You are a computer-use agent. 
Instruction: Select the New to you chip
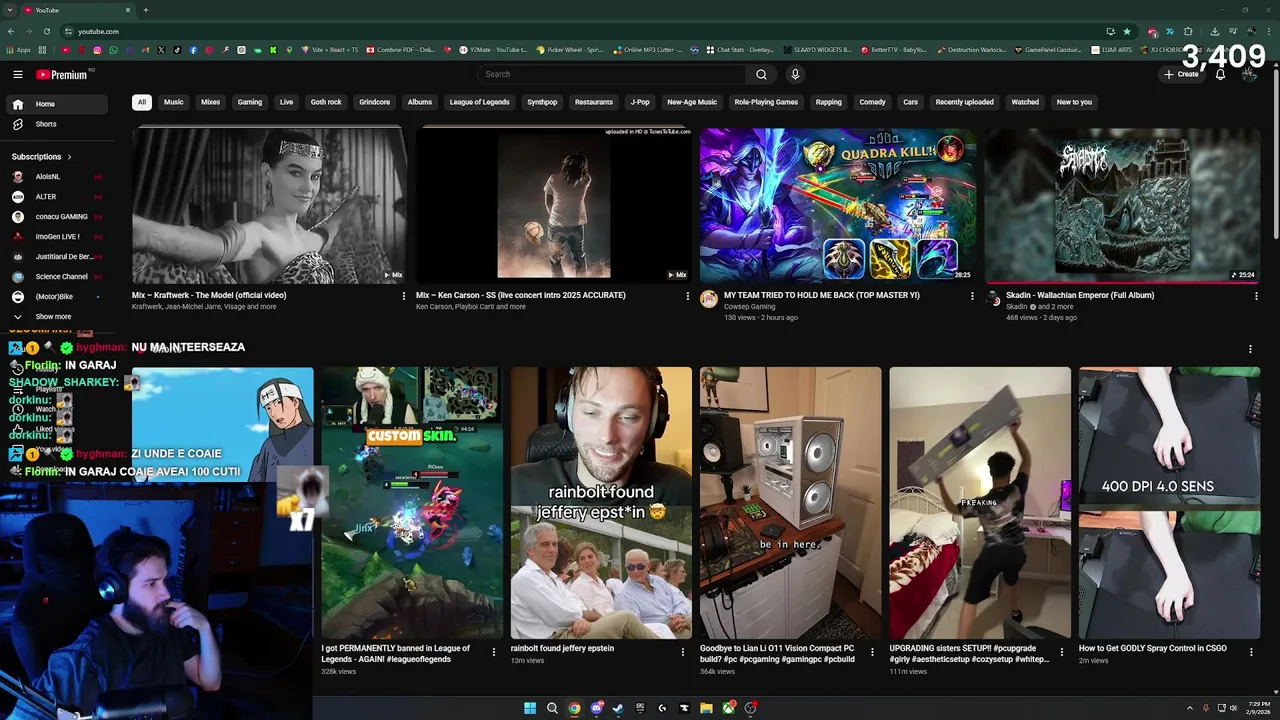tap(1074, 102)
